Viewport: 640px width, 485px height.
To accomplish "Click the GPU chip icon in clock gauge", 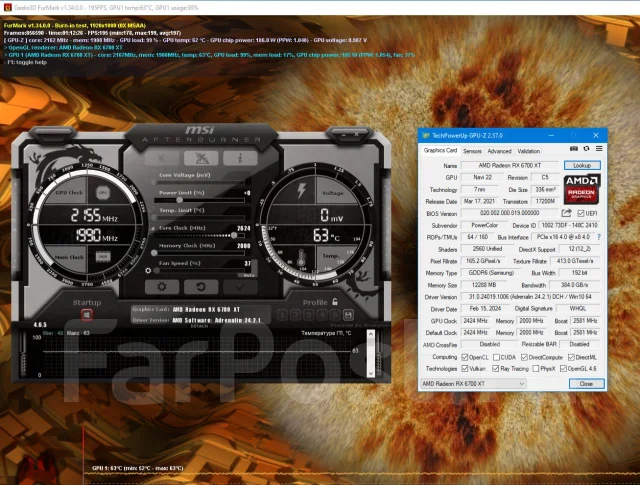I will tap(103, 192).
